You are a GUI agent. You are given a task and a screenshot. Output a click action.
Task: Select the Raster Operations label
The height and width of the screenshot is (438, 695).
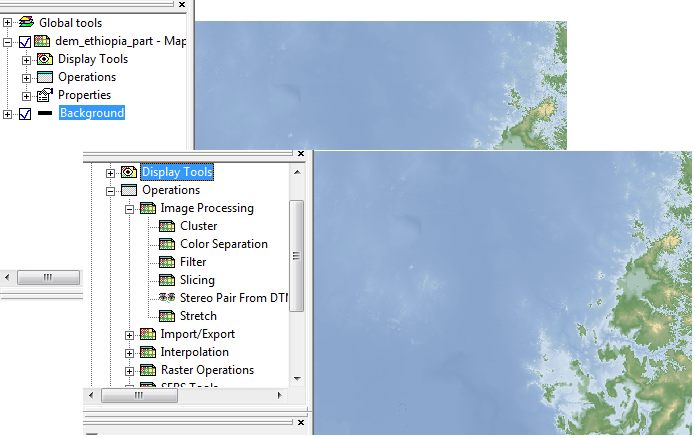[207, 370]
